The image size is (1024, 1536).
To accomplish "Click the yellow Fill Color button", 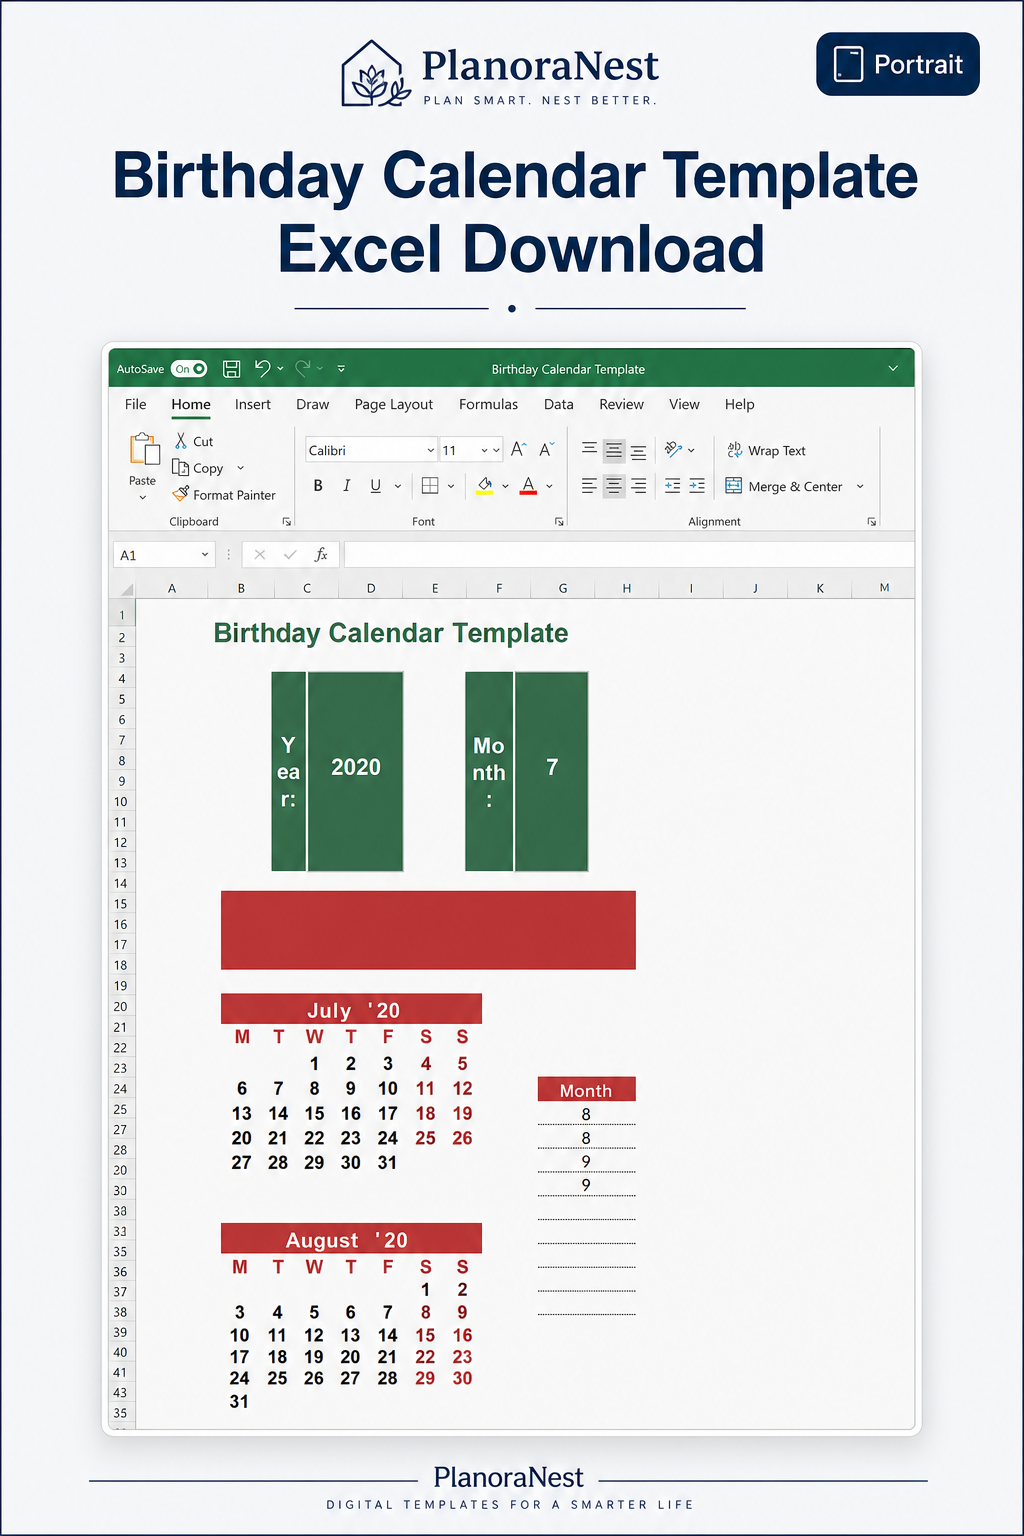I will [x=485, y=486].
